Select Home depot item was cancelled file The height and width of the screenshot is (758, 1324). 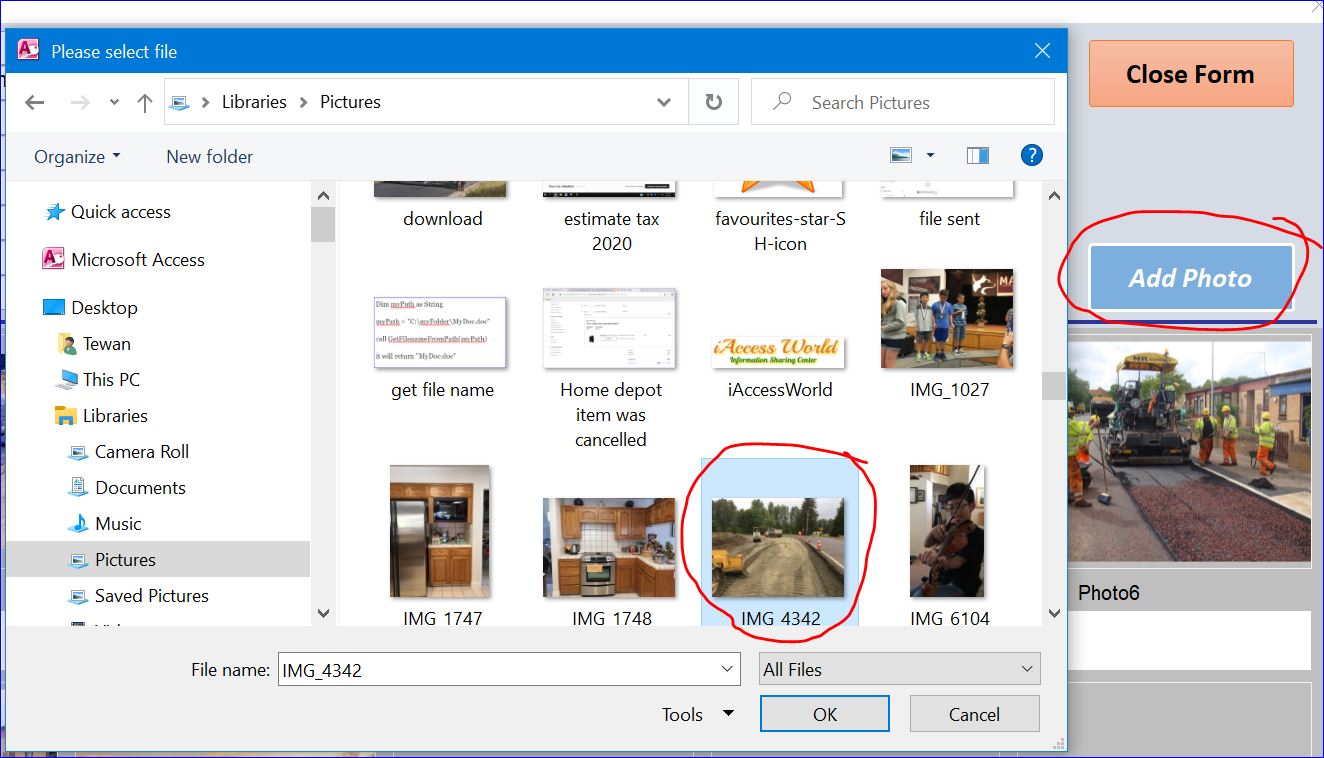[x=611, y=368]
